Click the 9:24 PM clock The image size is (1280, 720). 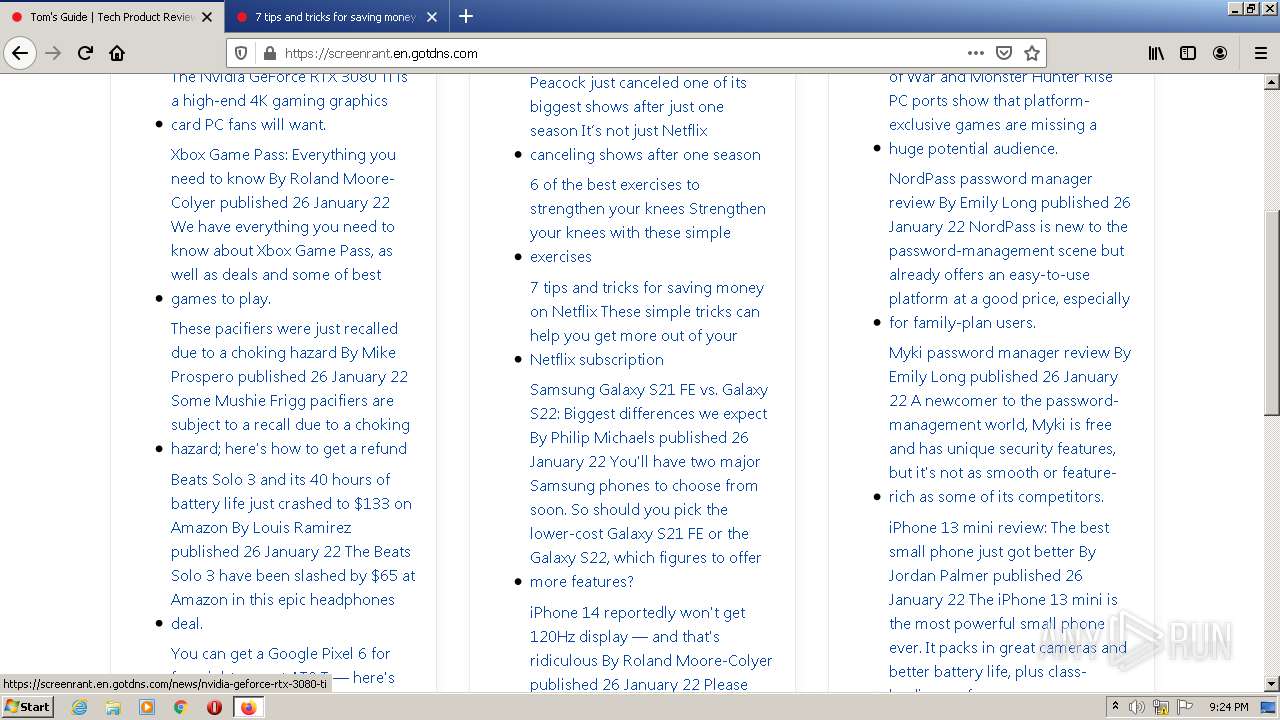tap(1228, 707)
